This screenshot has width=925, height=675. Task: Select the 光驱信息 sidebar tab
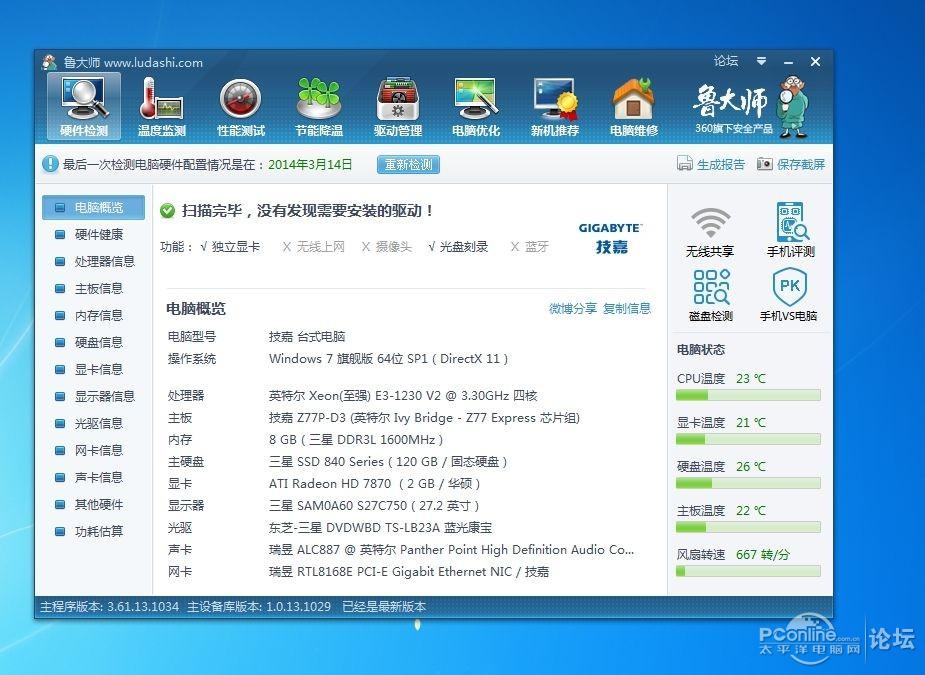click(93, 424)
